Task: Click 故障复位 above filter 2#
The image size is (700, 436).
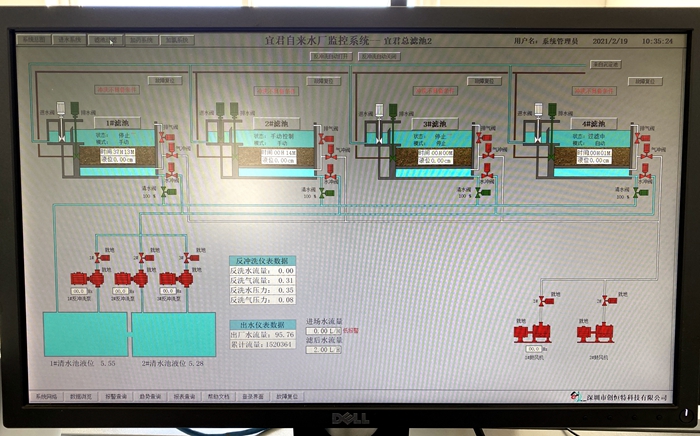Action: pos(324,81)
